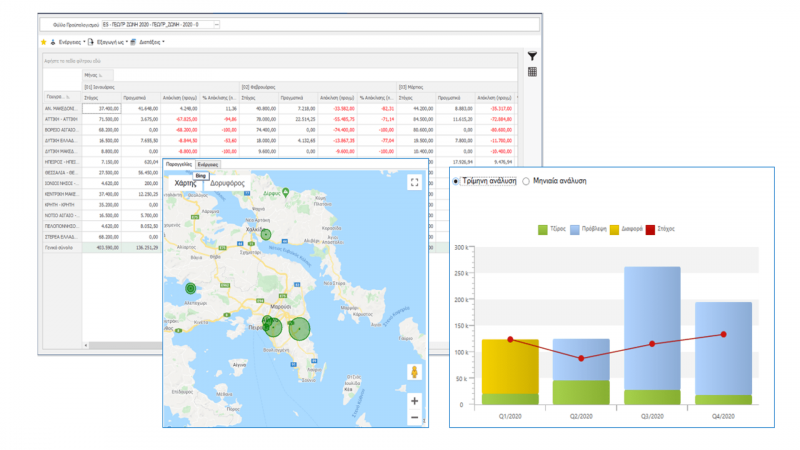Click the filter fields drop area
Screen dimensions: 800x450
click(x=280, y=61)
